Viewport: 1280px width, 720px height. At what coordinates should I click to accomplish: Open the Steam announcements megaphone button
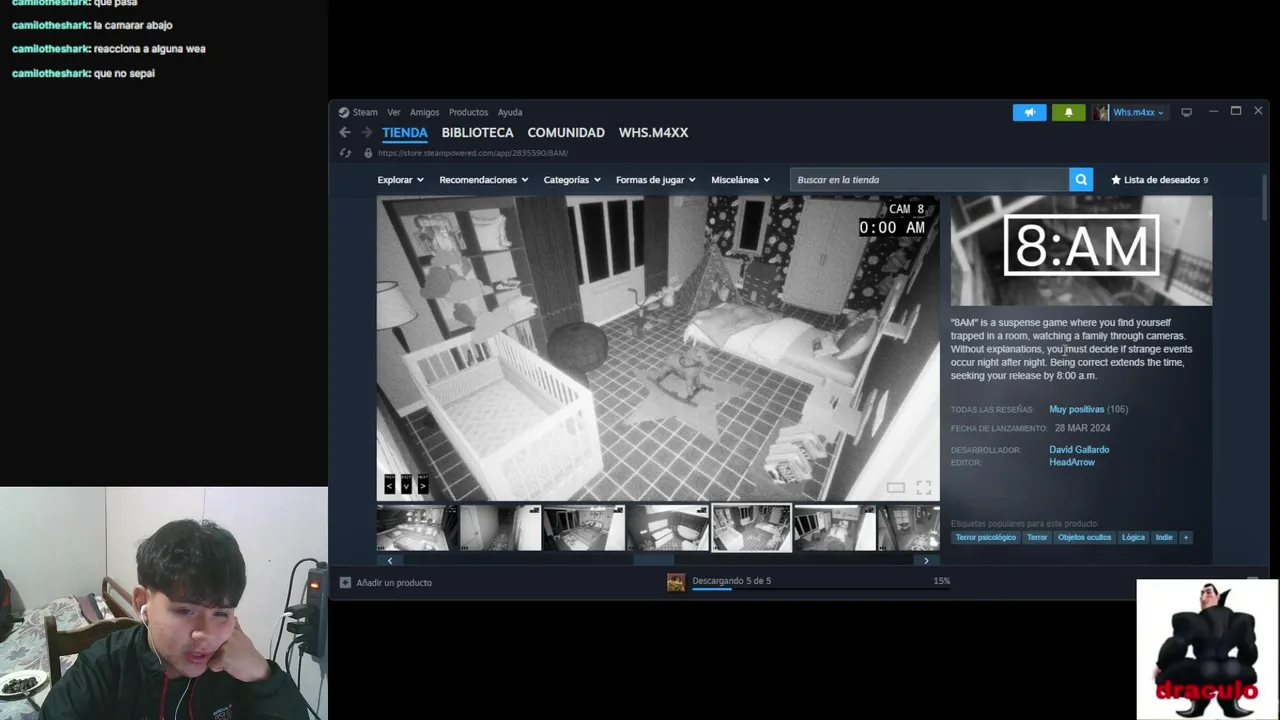1029,112
